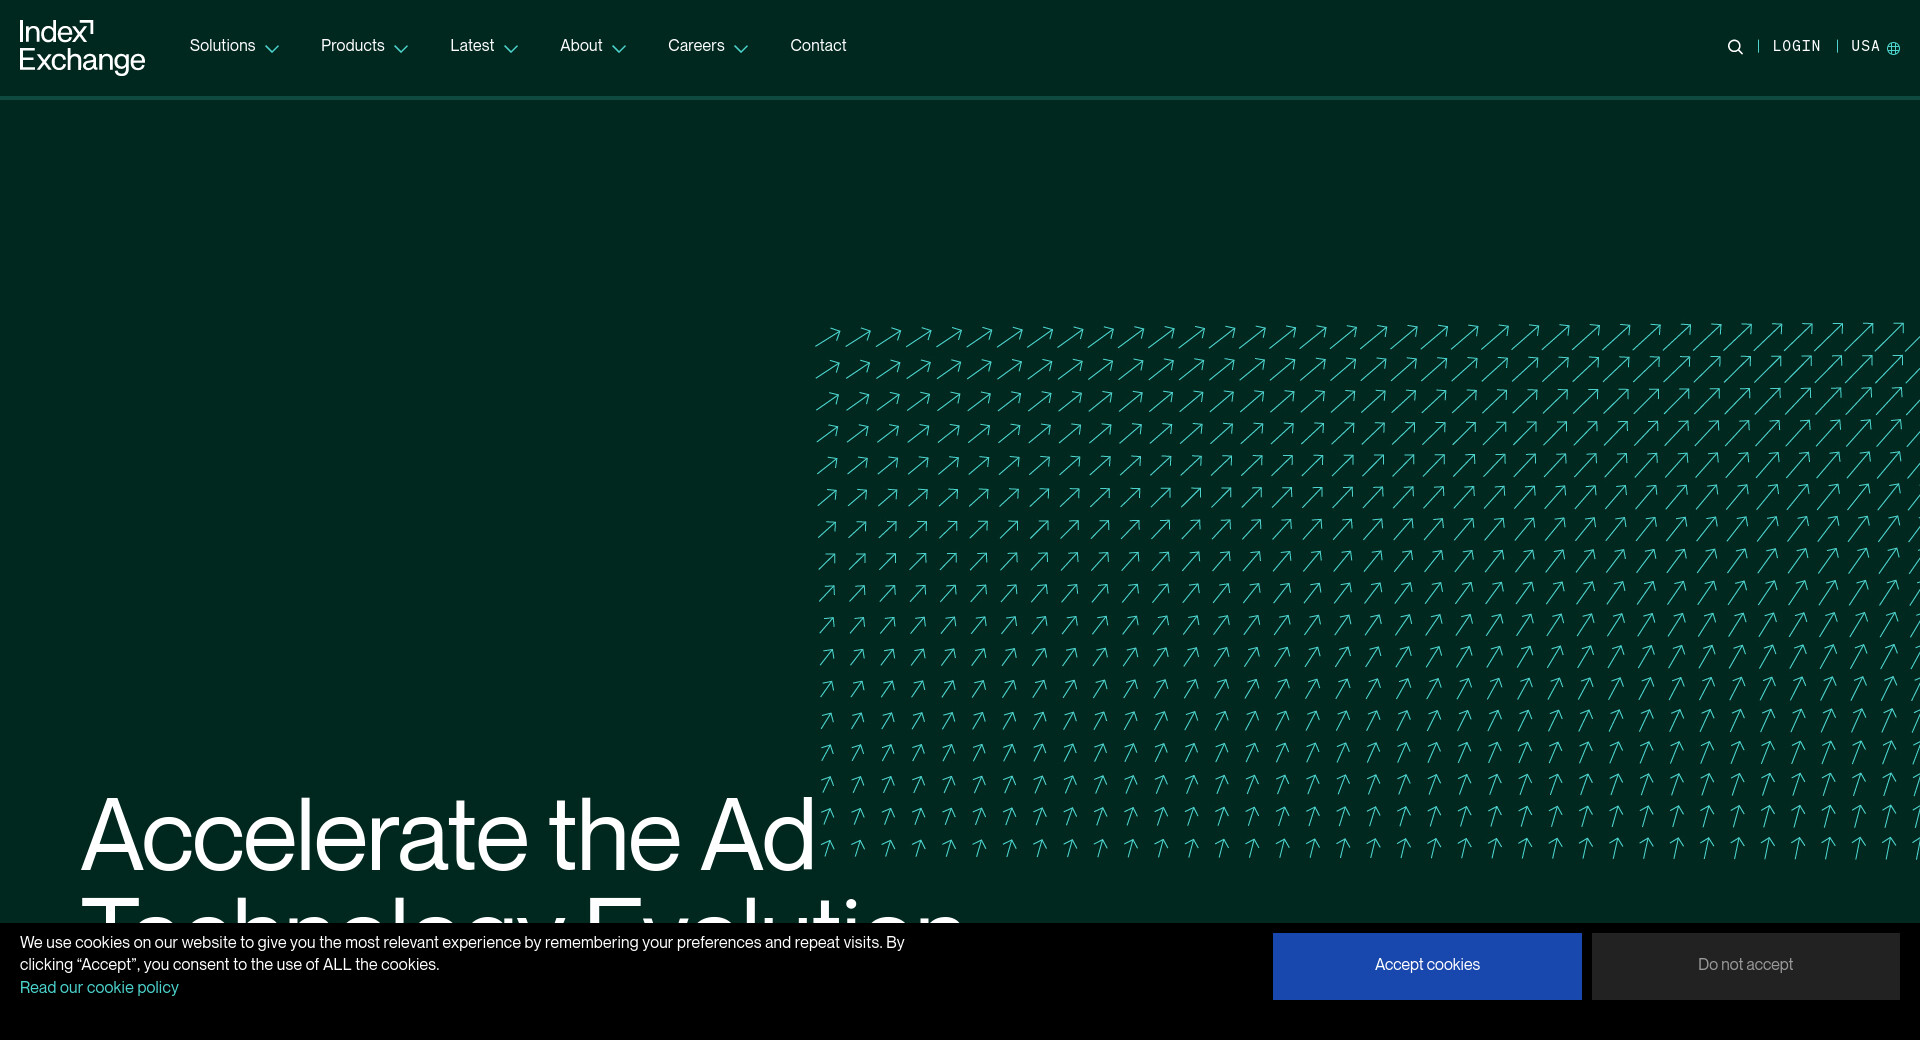Click the globe icon beside USA
Image resolution: width=1920 pixels, height=1040 pixels.
coord(1893,48)
